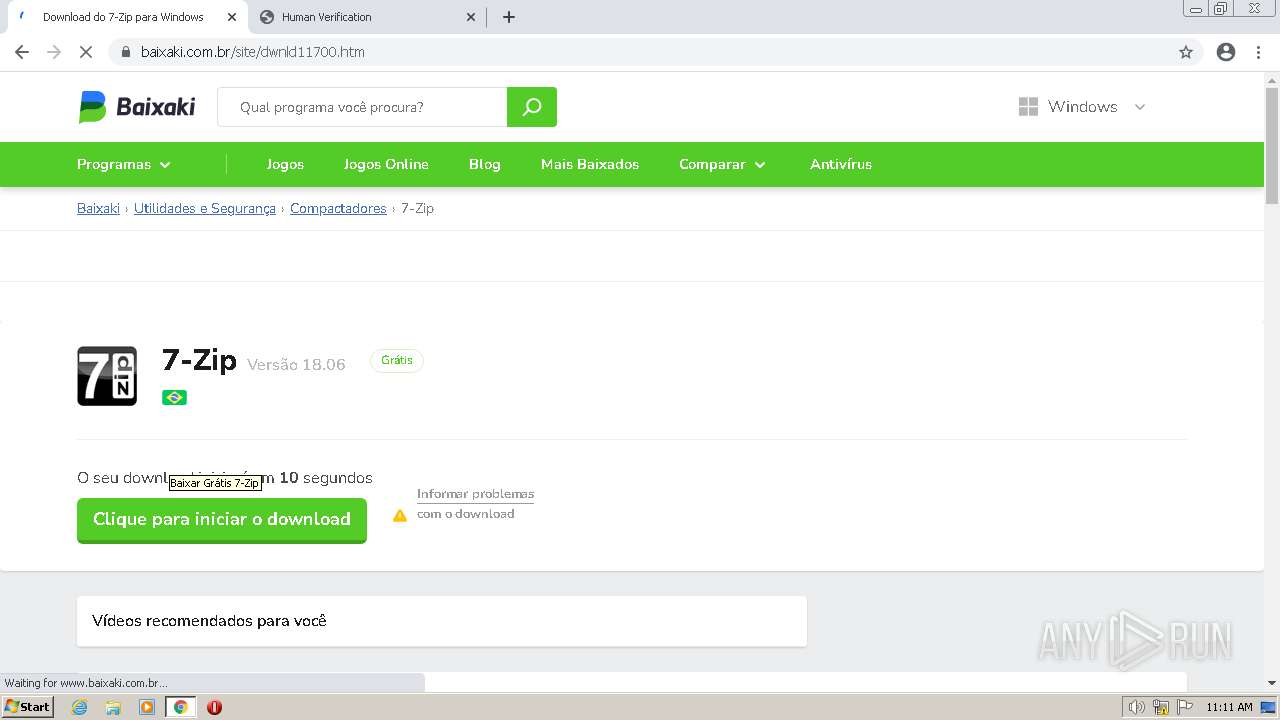Click the browser address bar URL
Image resolution: width=1280 pixels, height=720 pixels.
[253, 52]
